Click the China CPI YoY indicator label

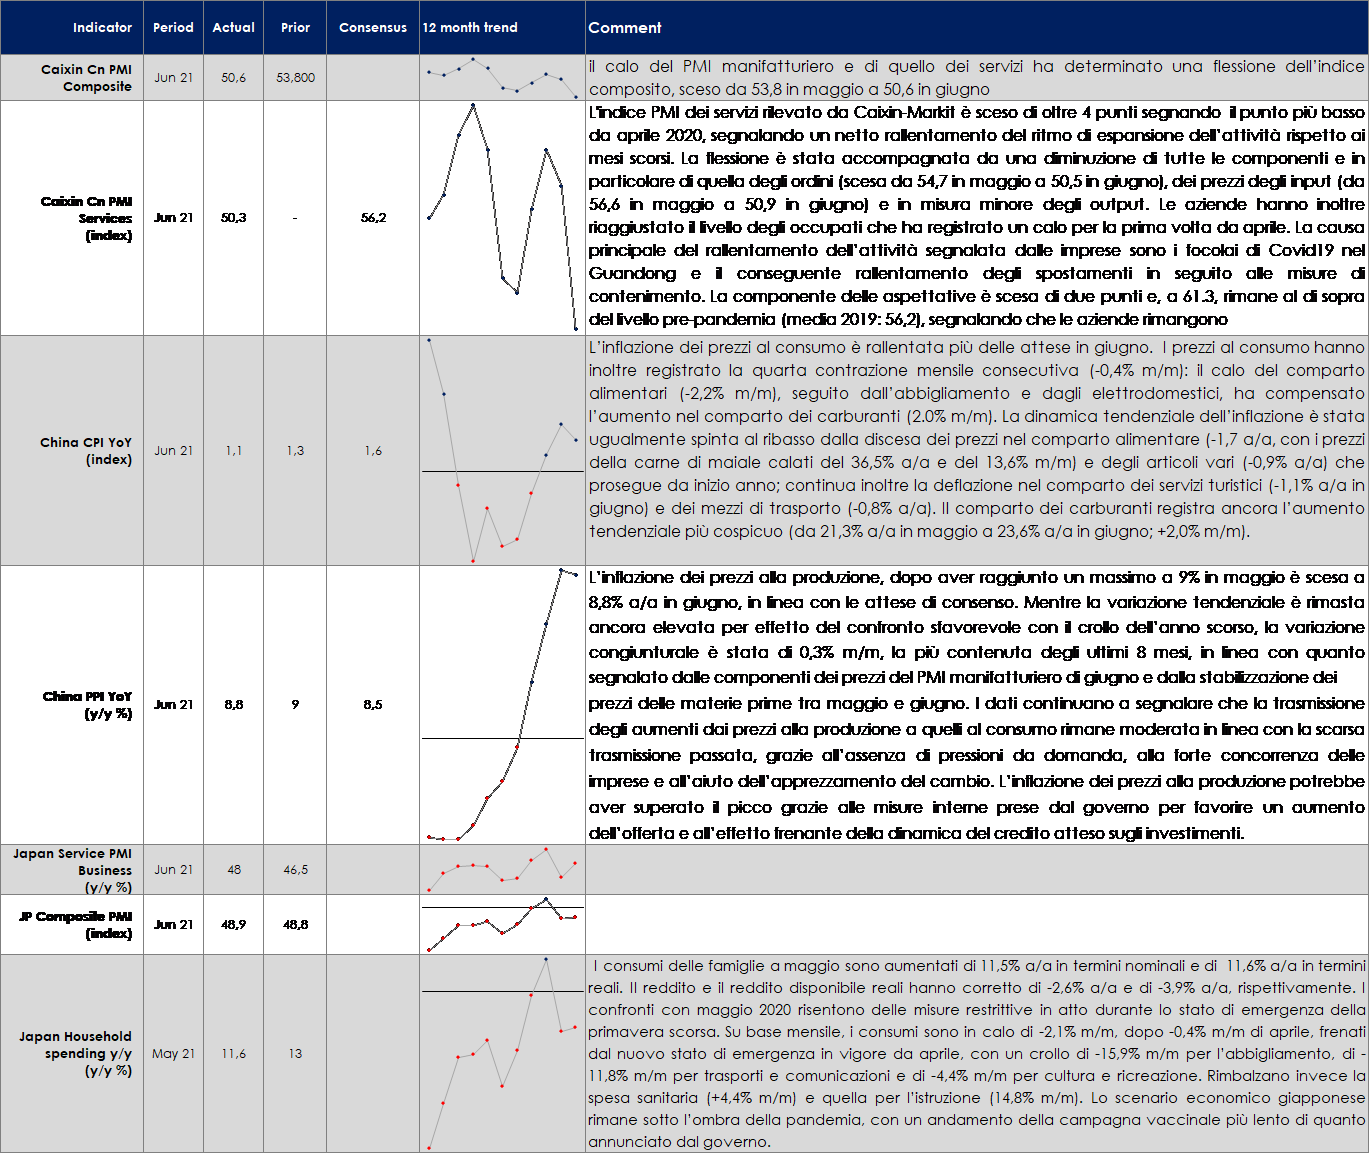click(x=86, y=450)
